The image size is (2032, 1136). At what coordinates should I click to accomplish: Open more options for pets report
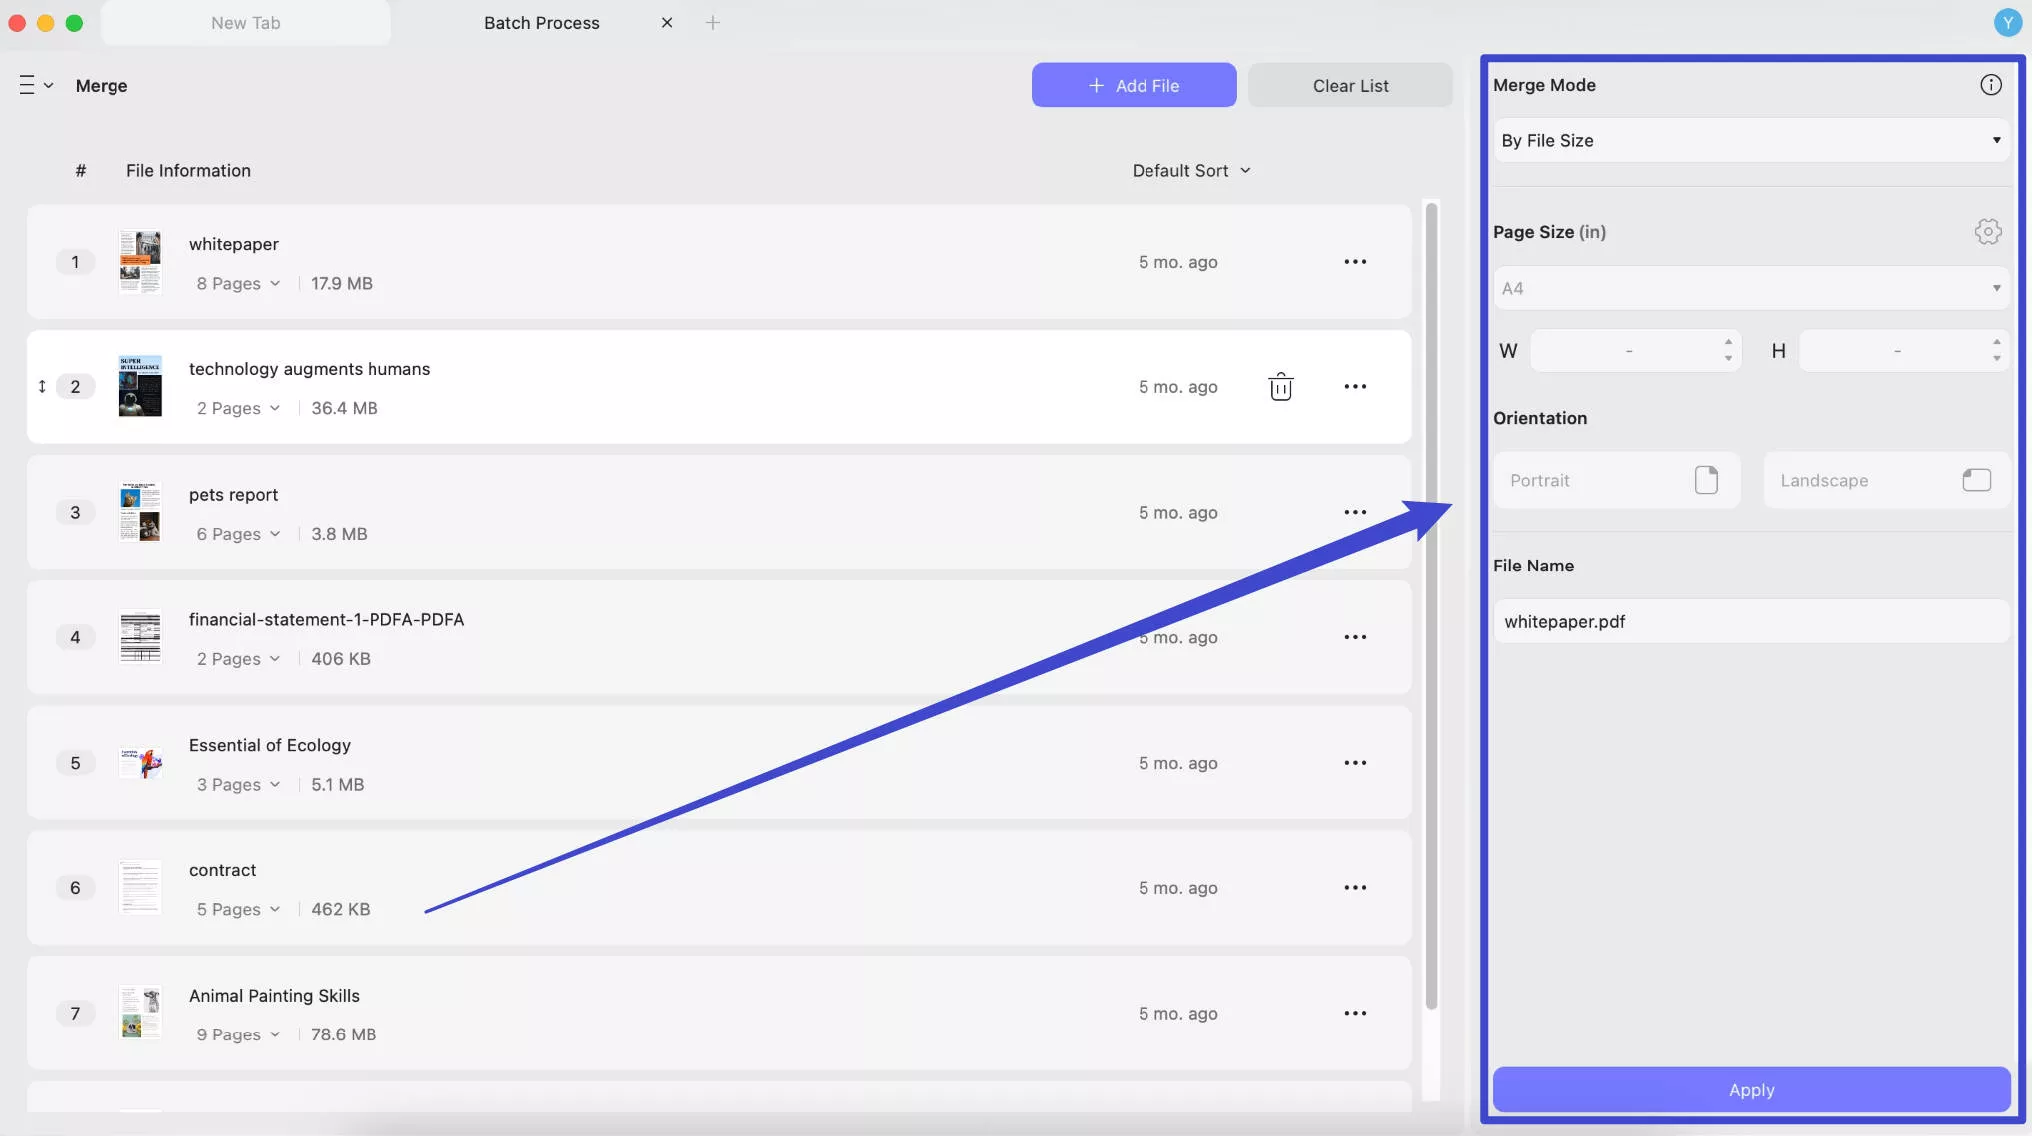click(x=1355, y=512)
